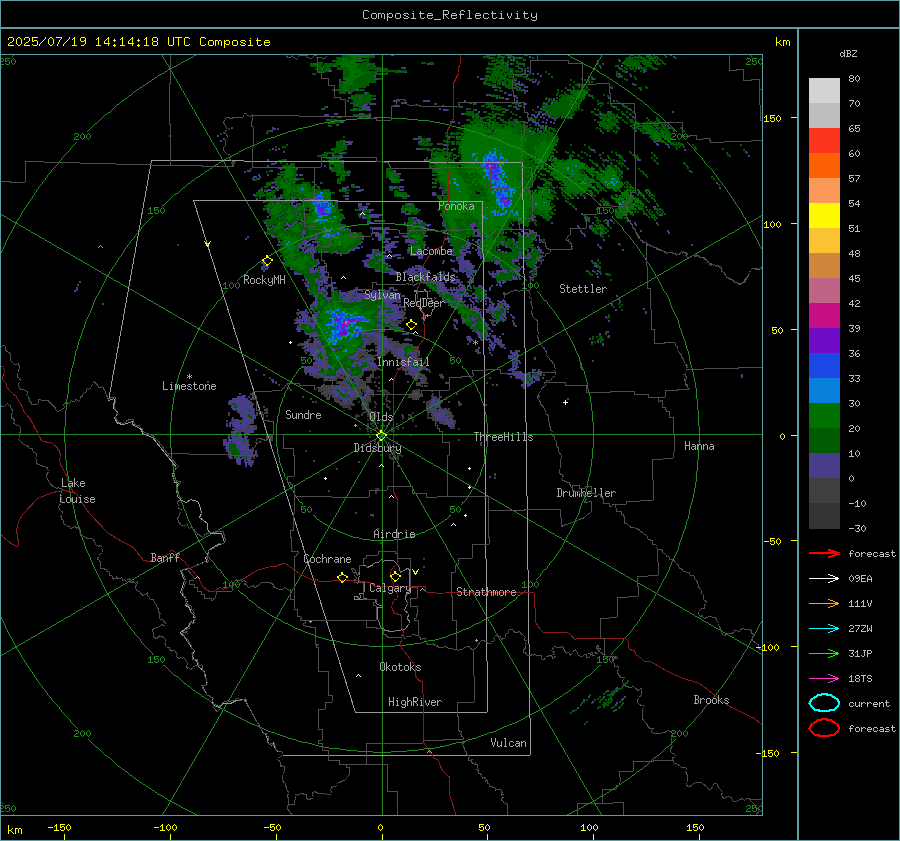Click the Didsbury town label
The width and height of the screenshot is (900, 841).
[377, 448]
